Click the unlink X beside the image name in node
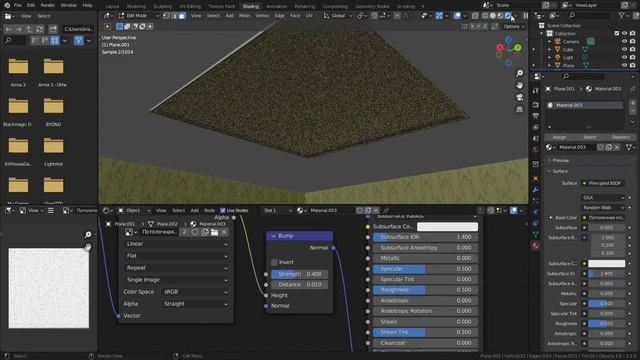640x360 pixels. click(x=224, y=232)
